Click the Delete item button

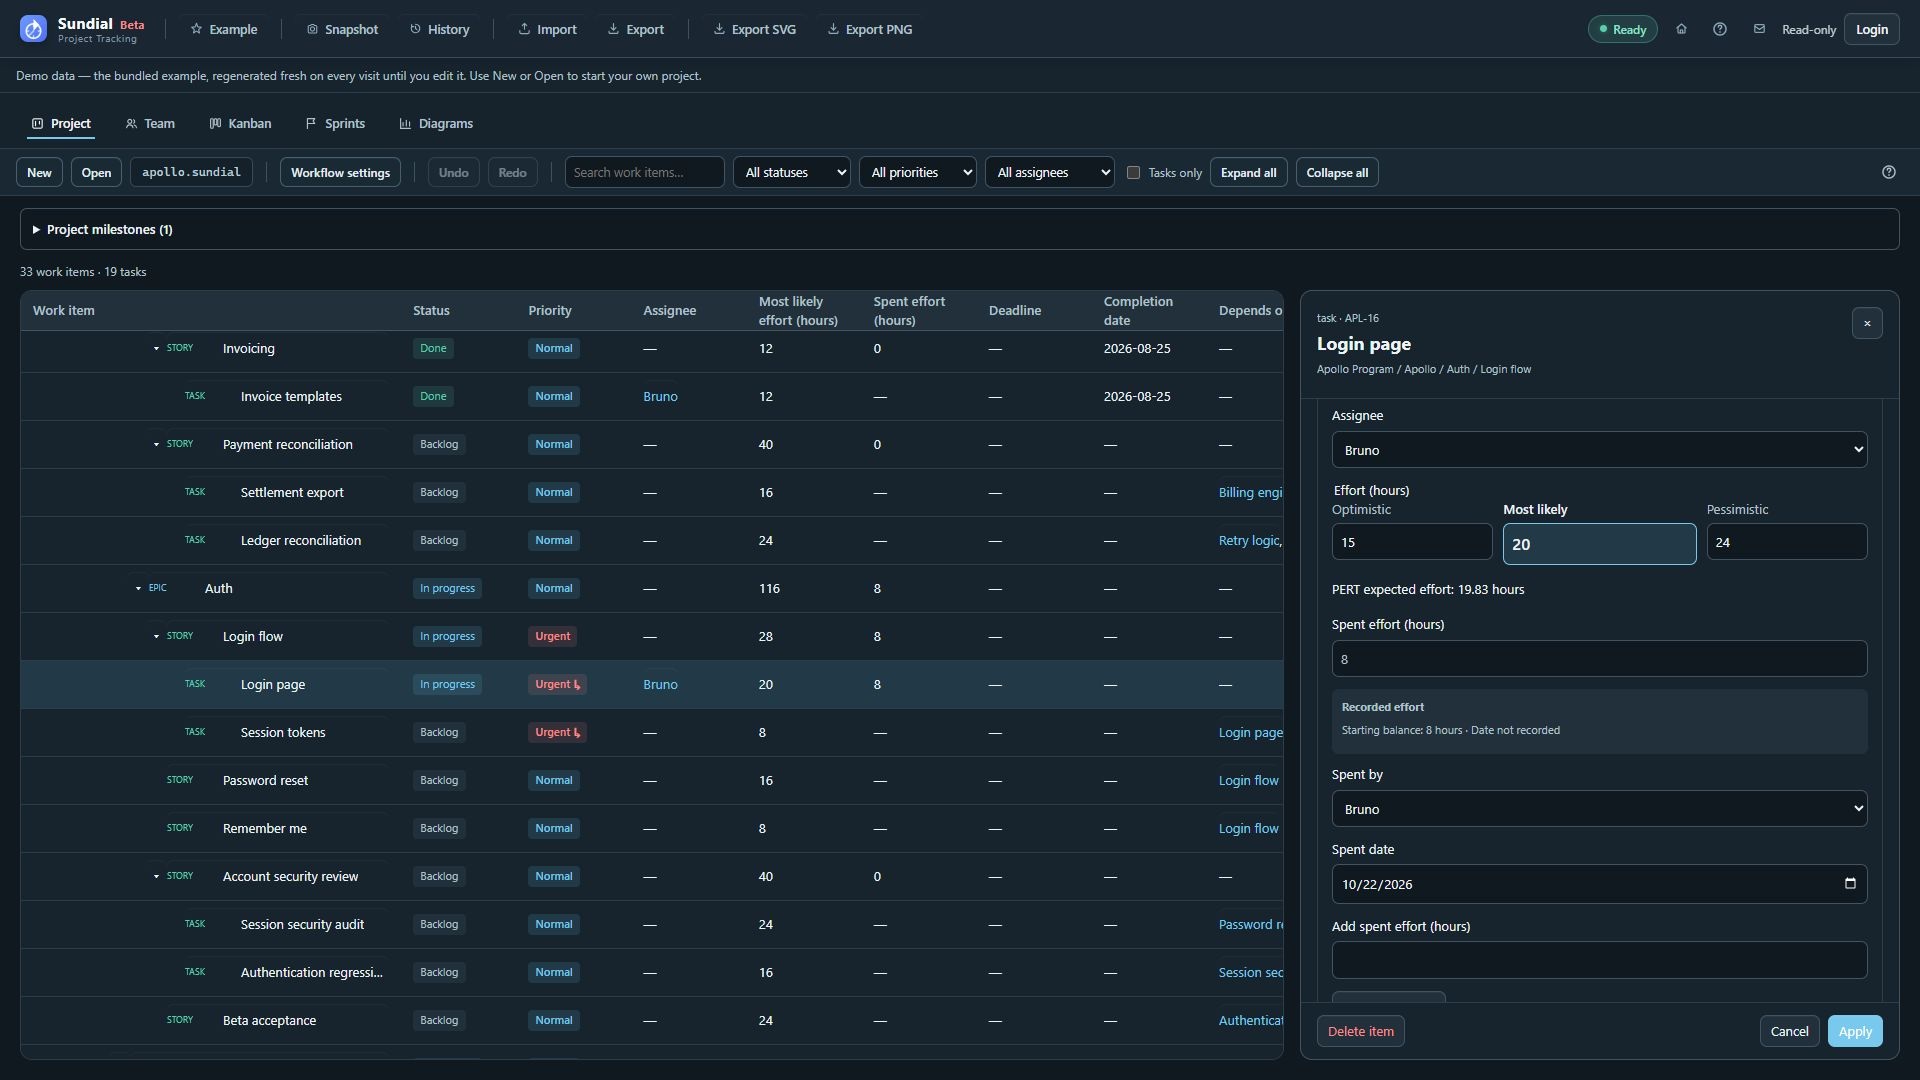(1360, 1031)
